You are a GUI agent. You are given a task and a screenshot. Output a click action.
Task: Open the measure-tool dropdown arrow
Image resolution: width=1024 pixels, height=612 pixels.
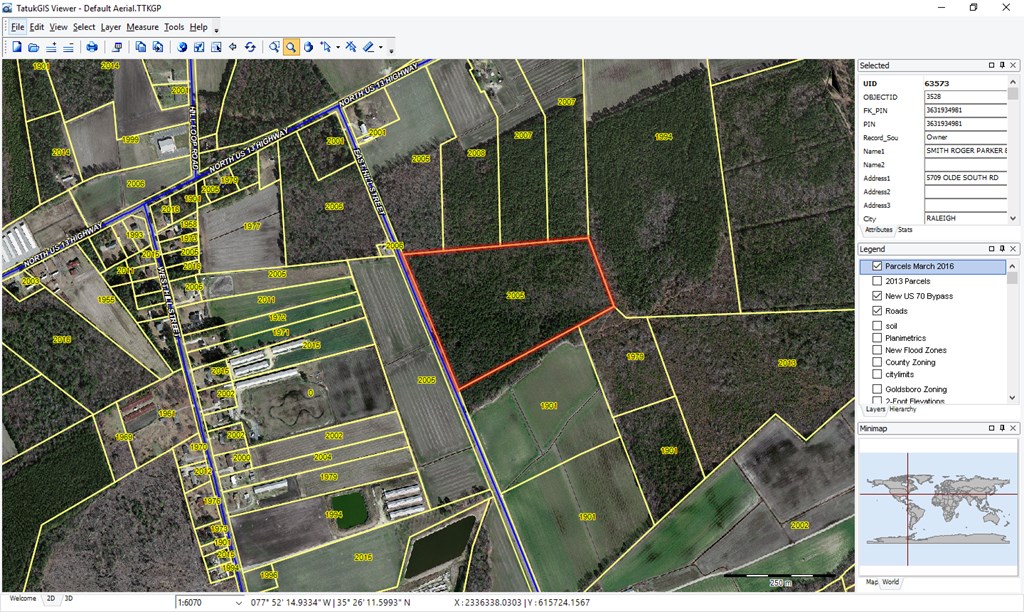(x=381, y=47)
